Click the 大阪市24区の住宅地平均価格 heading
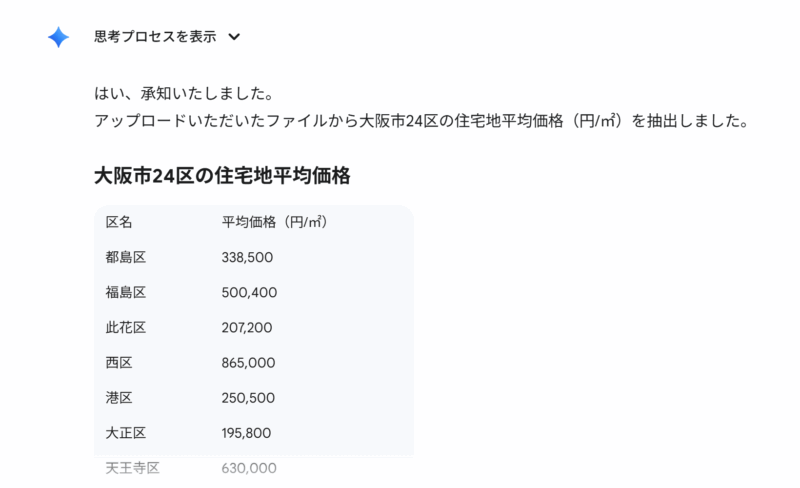Image resolution: width=800 pixels, height=488 pixels. [x=222, y=176]
